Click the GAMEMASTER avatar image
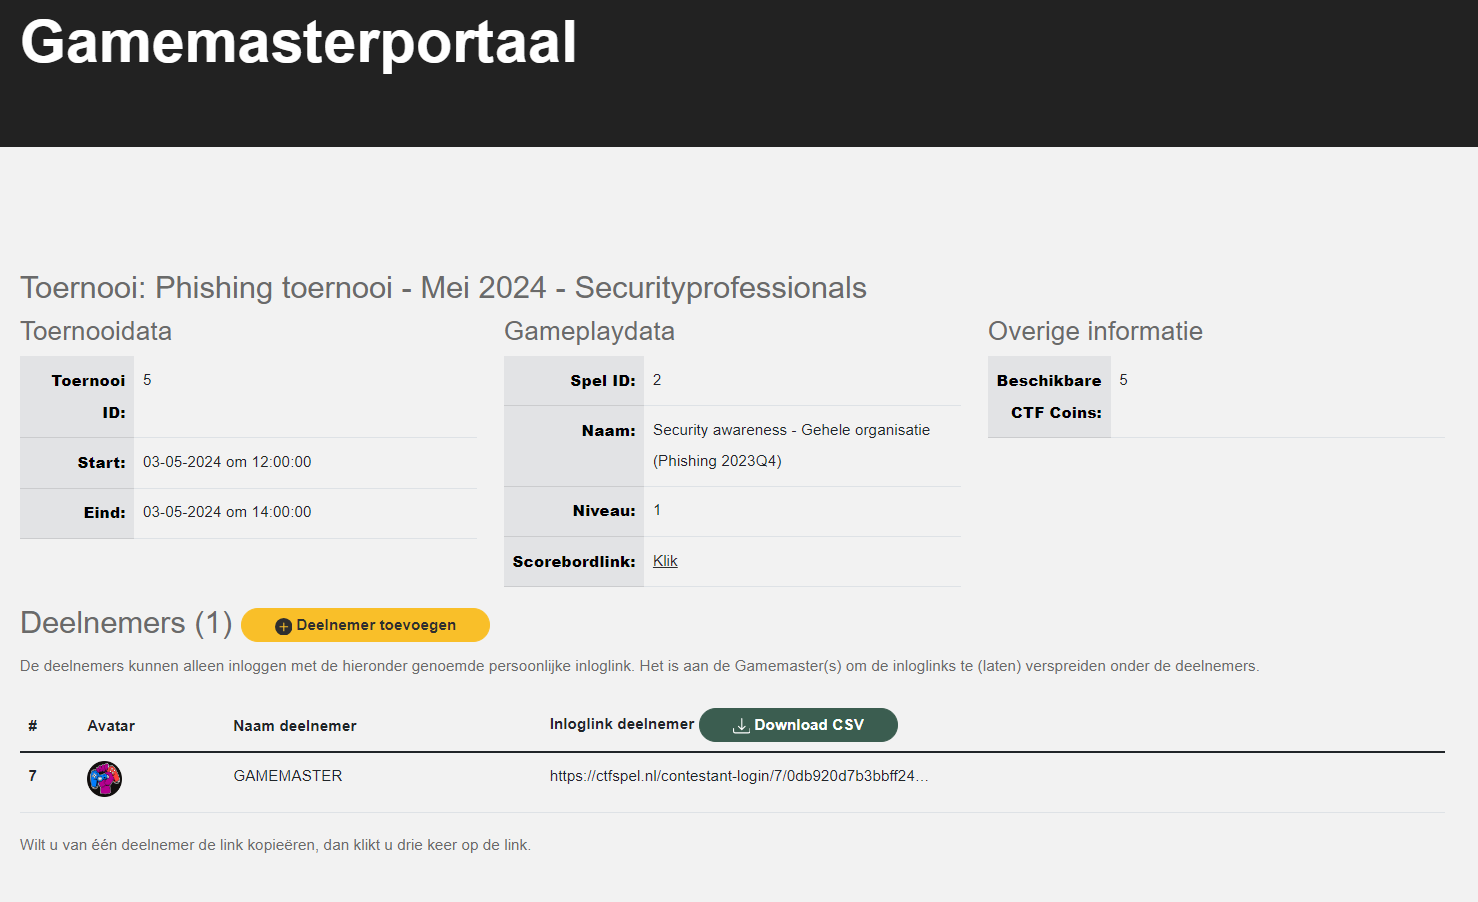Image resolution: width=1478 pixels, height=902 pixels. coord(104,778)
